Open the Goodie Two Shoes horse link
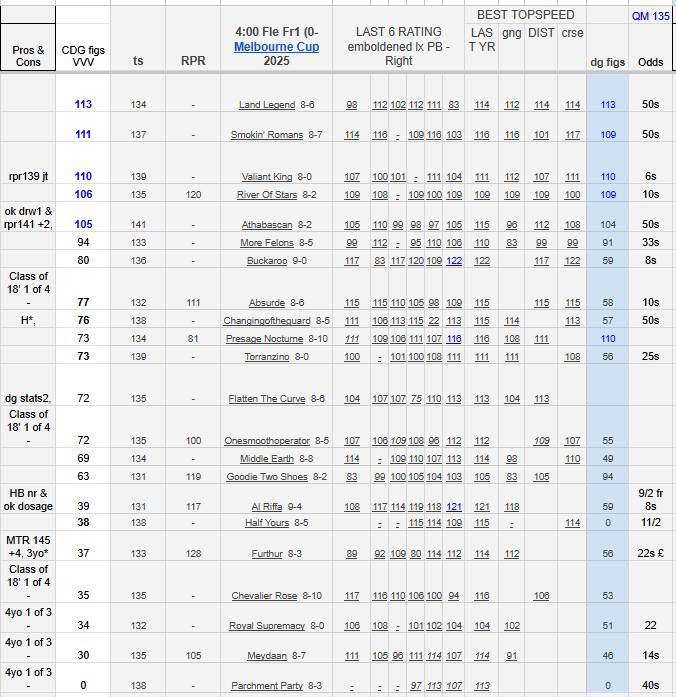Image resolution: width=676 pixels, height=697 pixels. 267,477
